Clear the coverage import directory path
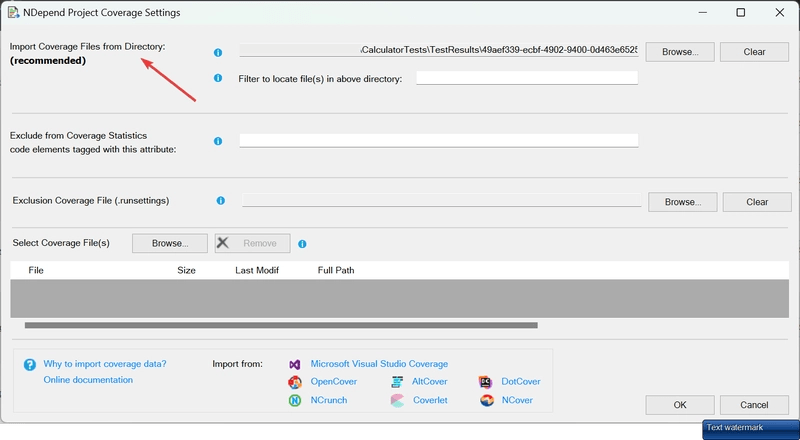Viewport: 800px width, 440px height. pyautogui.click(x=754, y=52)
